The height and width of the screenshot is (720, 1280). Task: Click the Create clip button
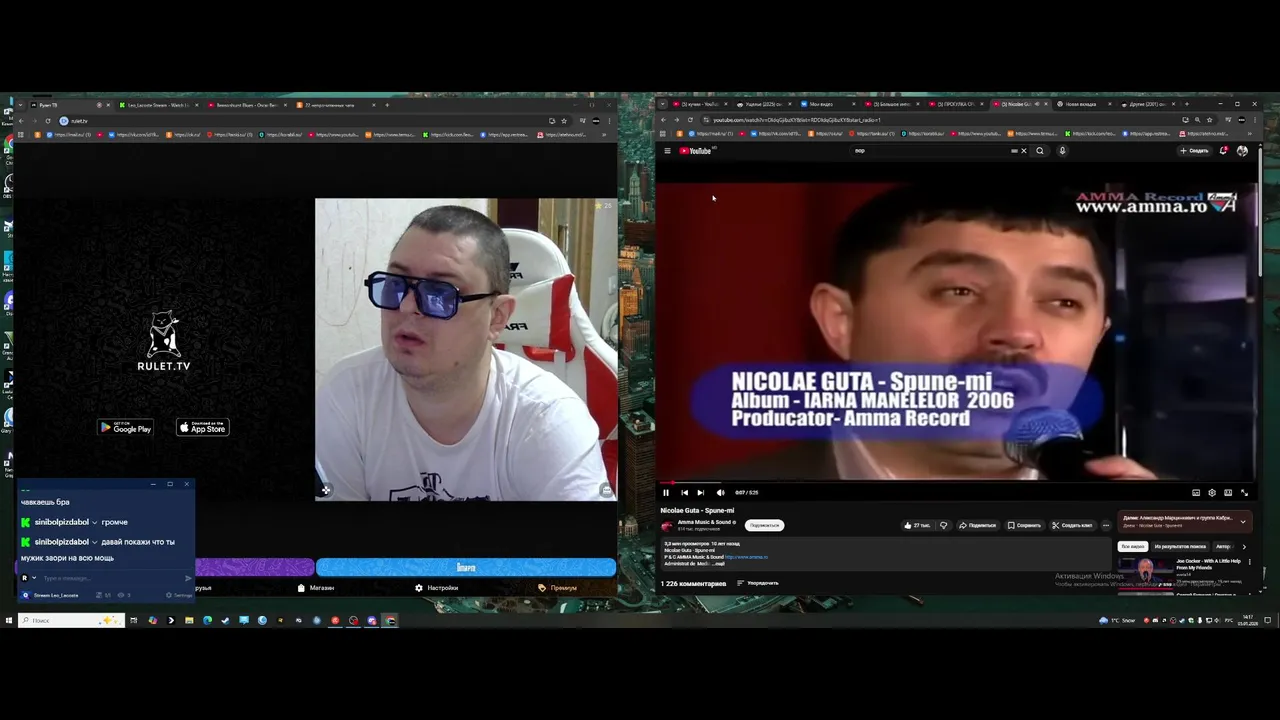click(x=1073, y=525)
